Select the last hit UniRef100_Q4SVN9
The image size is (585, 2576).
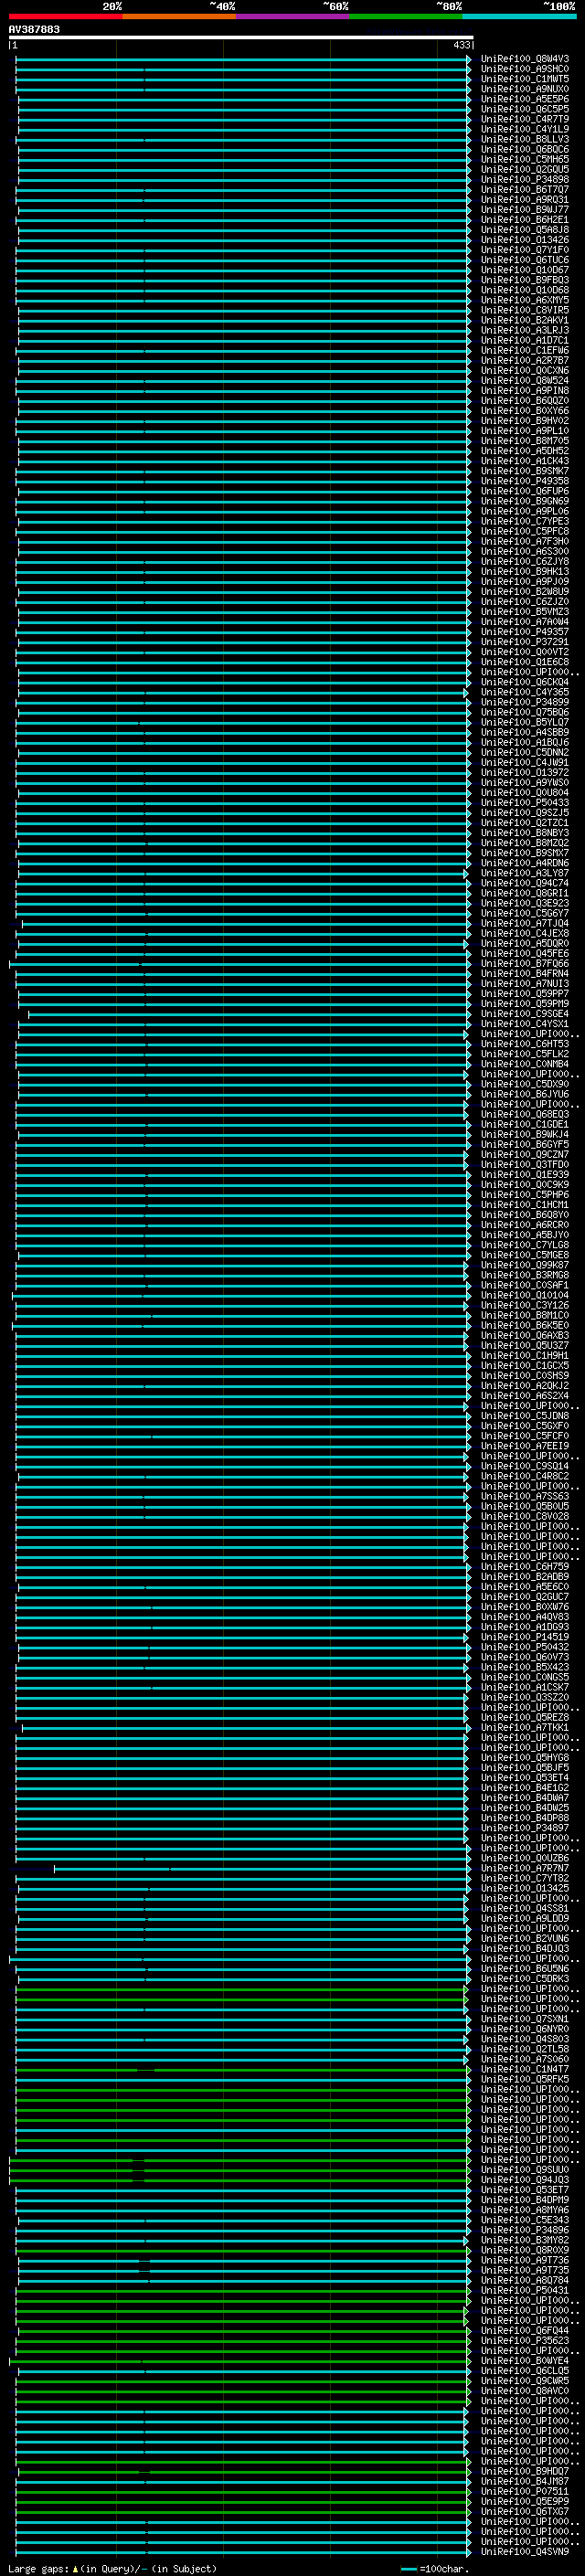point(525,2552)
